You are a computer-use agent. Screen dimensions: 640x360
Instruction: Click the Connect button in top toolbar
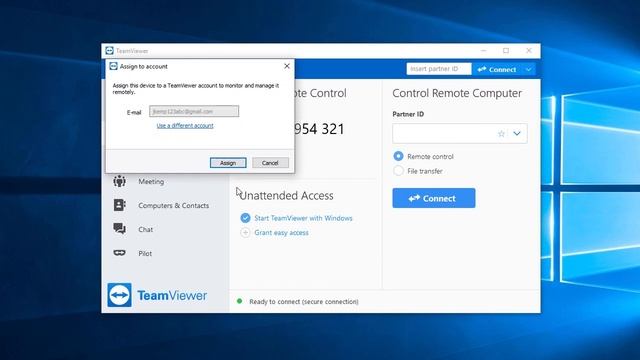(497, 69)
